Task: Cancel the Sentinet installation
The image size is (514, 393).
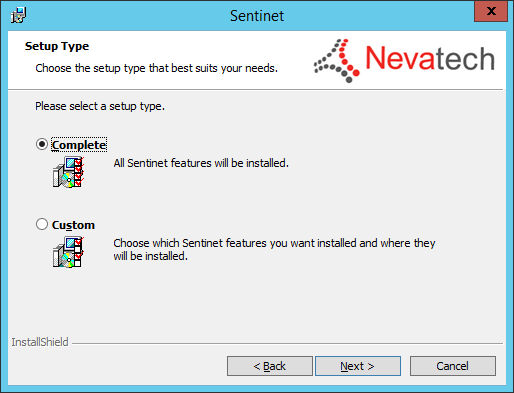Action: 453,366
